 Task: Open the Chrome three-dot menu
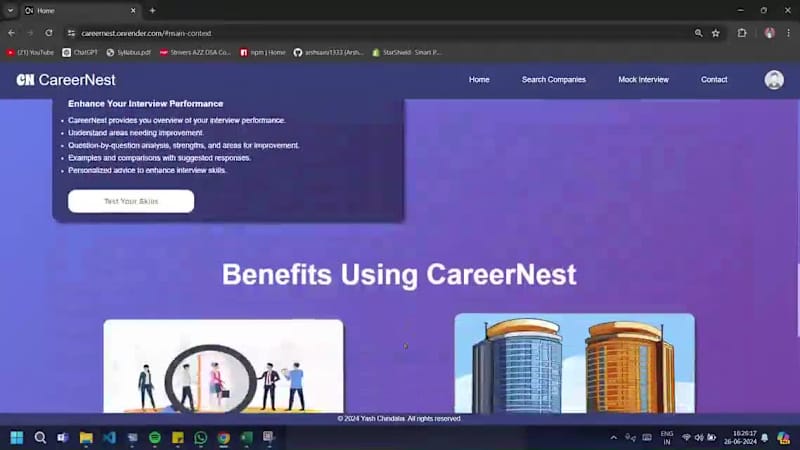coord(788,33)
